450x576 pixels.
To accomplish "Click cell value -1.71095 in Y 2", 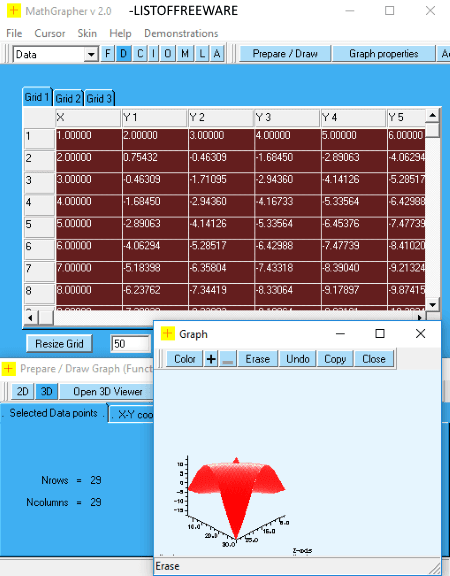I will (x=221, y=183).
